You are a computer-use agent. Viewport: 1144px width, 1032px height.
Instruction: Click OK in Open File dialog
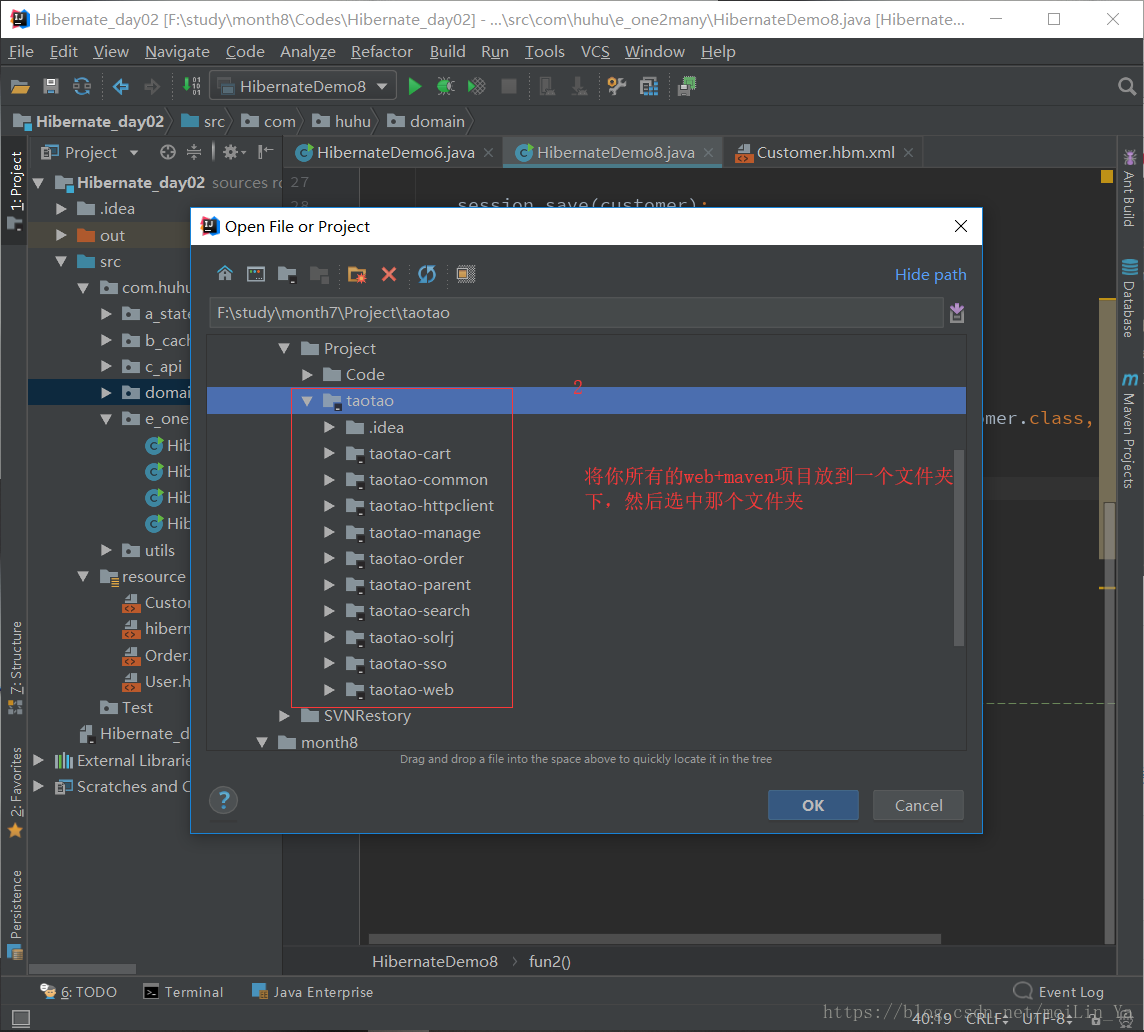[813, 805]
